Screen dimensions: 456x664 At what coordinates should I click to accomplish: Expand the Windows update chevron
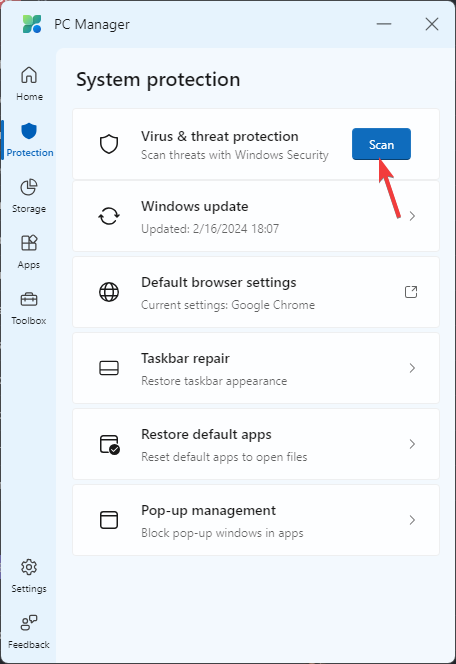point(412,216)
